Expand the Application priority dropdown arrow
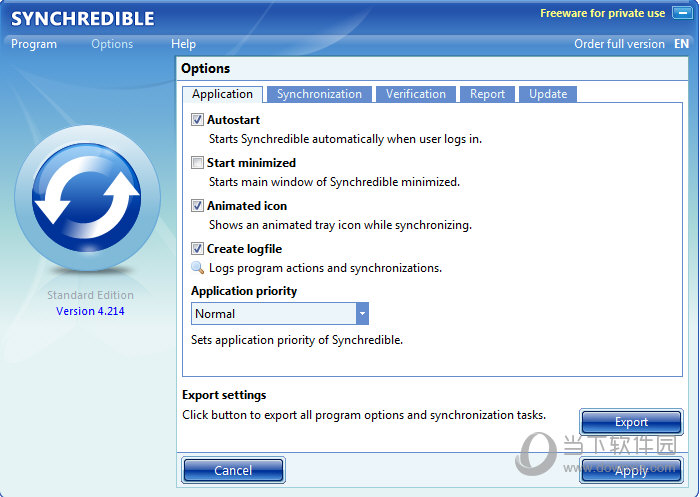 362,314
